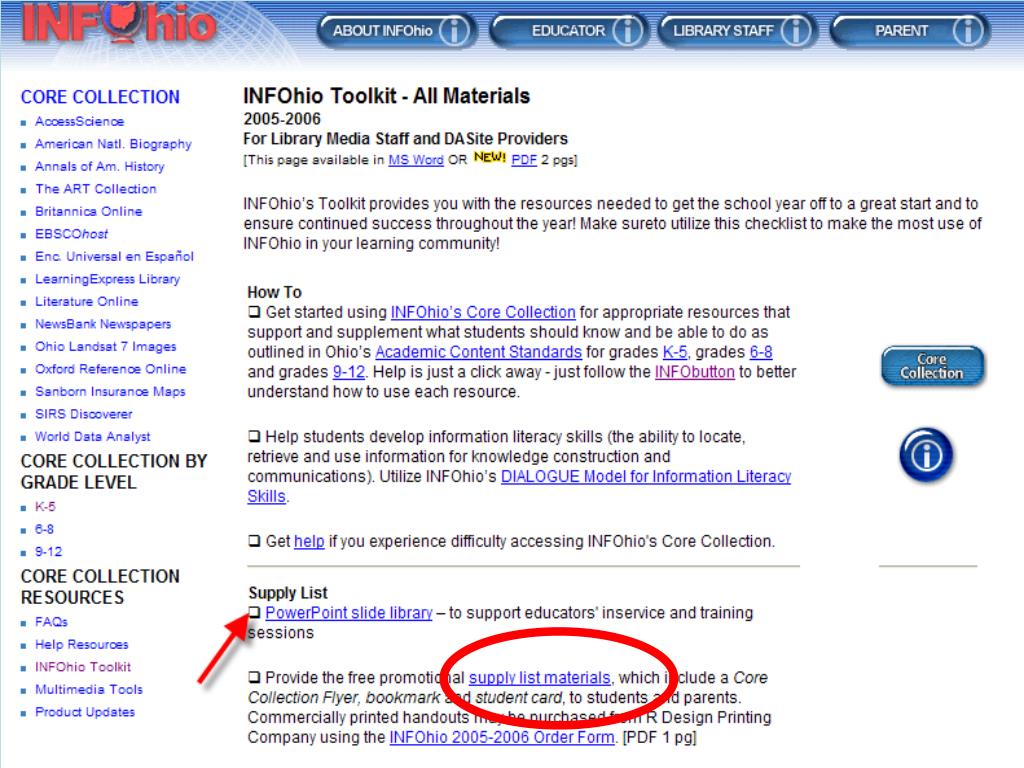Click the yellow NEW! badge
The image size is (1024, 768).
click(490, 157)
